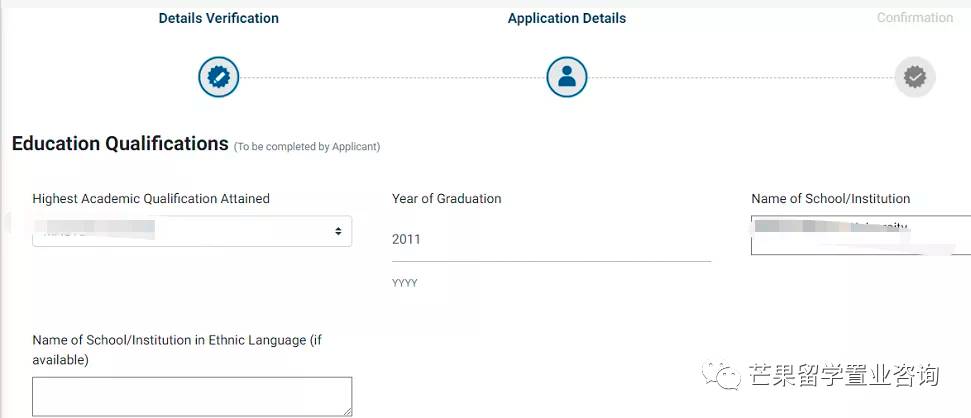This screenshot has height=418, width=971.
Task: Select the Application Details step label
Action: coord(566,18)
